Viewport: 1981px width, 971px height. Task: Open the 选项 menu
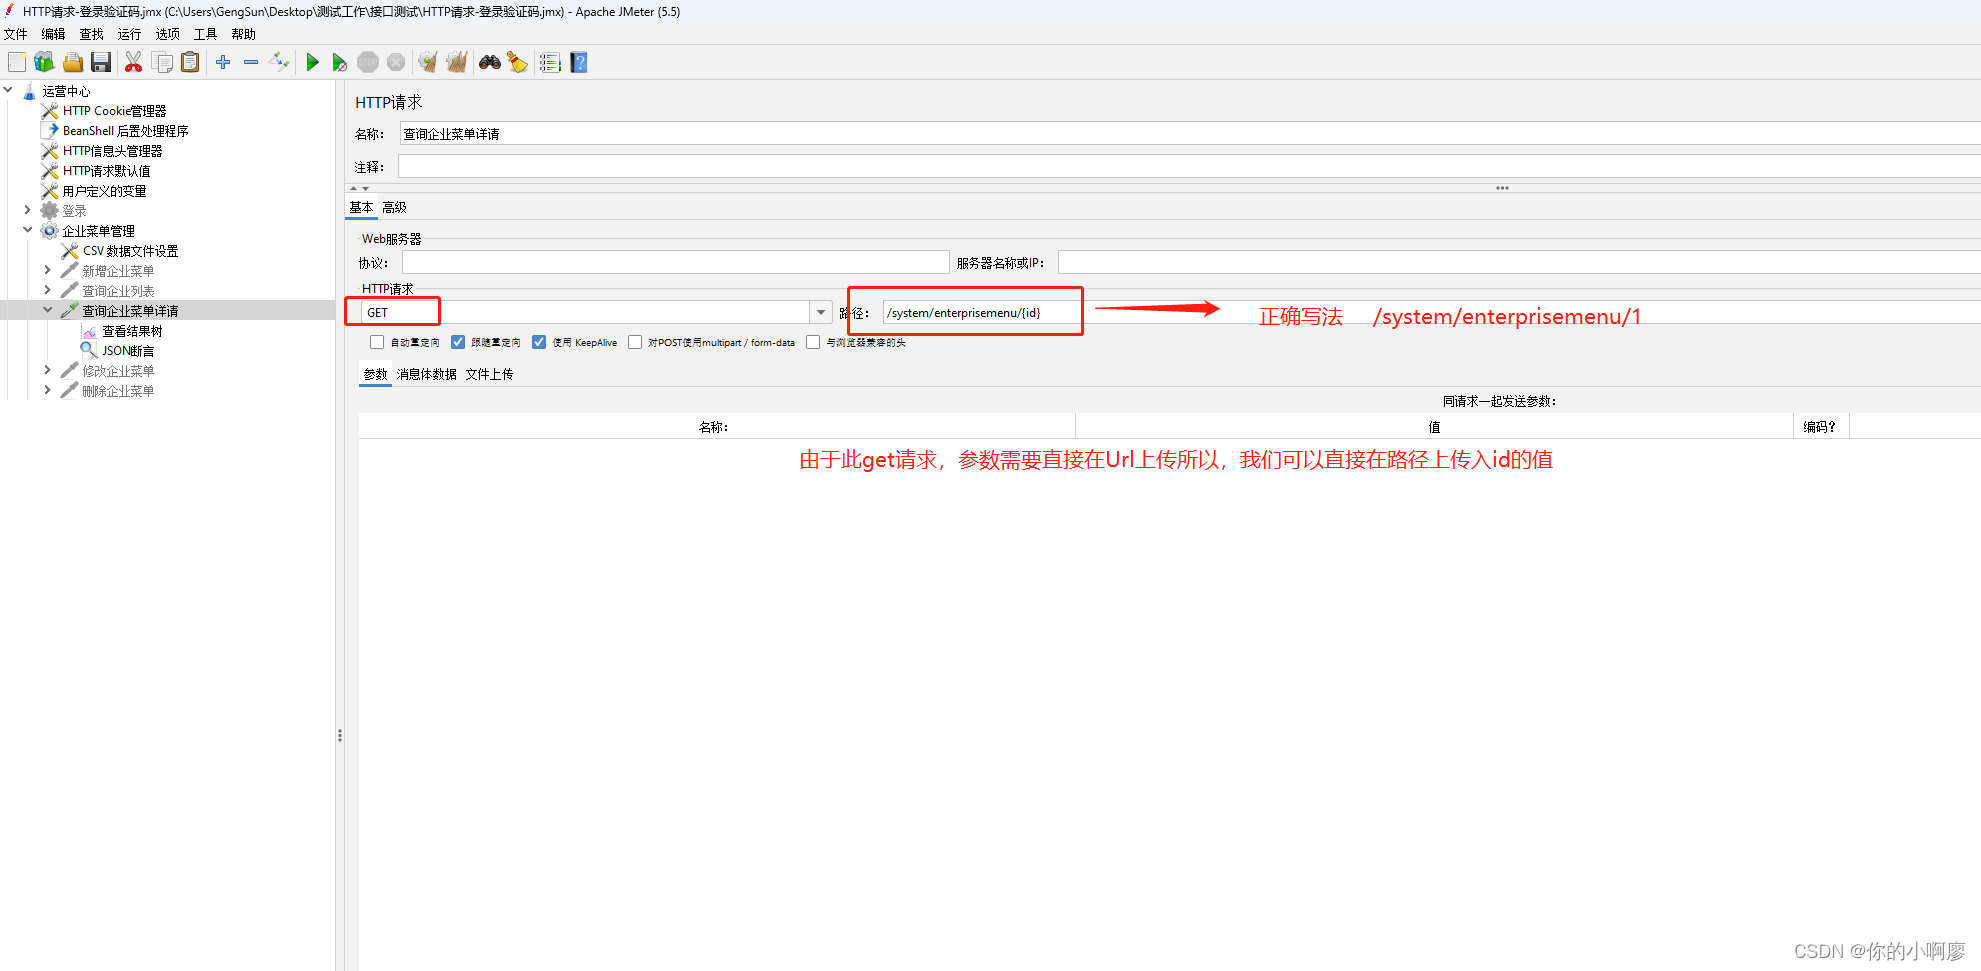point(167,34)
